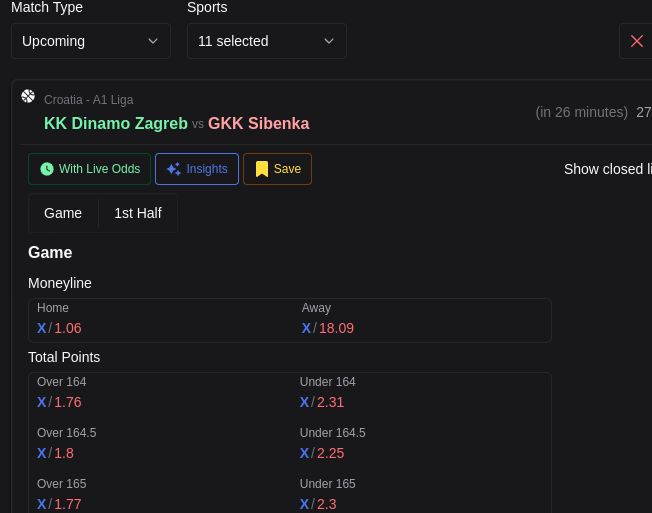The image size is (652, 513).
Task: Click the clock icon in With Live Odds
Action: pyautogui.click(x=47, y=169)
